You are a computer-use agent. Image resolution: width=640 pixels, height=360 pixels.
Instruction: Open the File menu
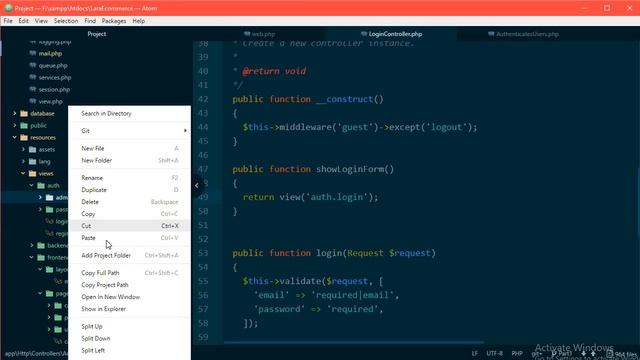tap(8, 21)
